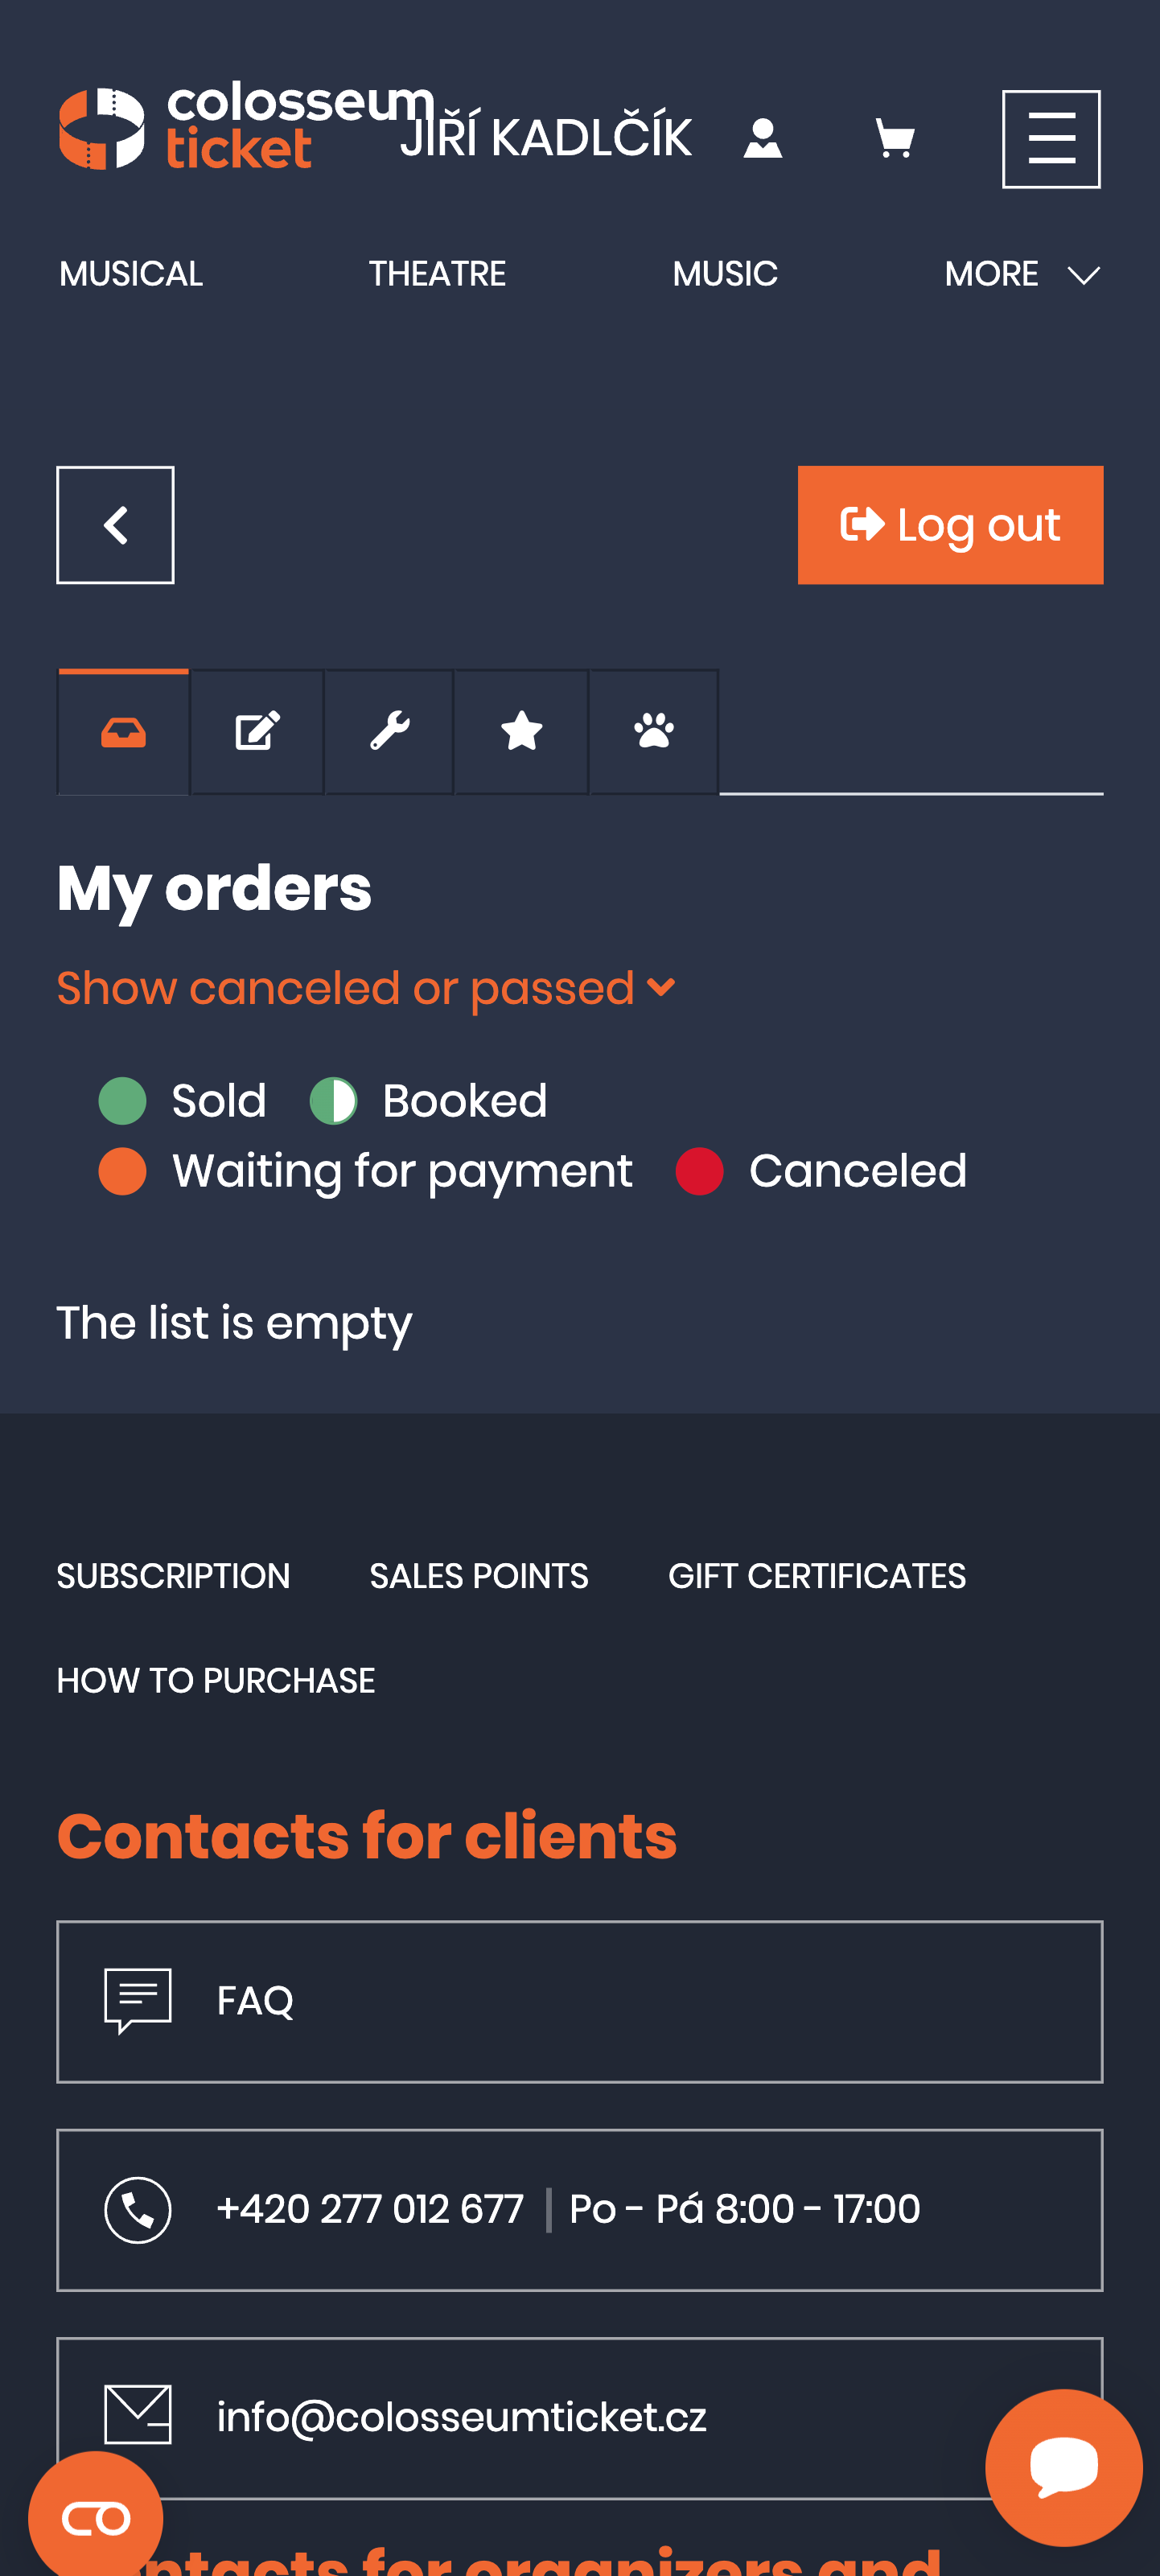Image resolution: width=1160 pixels, height=2576 pixels.
Task: Open the hamburger navigation menu
Action: 1051,138
